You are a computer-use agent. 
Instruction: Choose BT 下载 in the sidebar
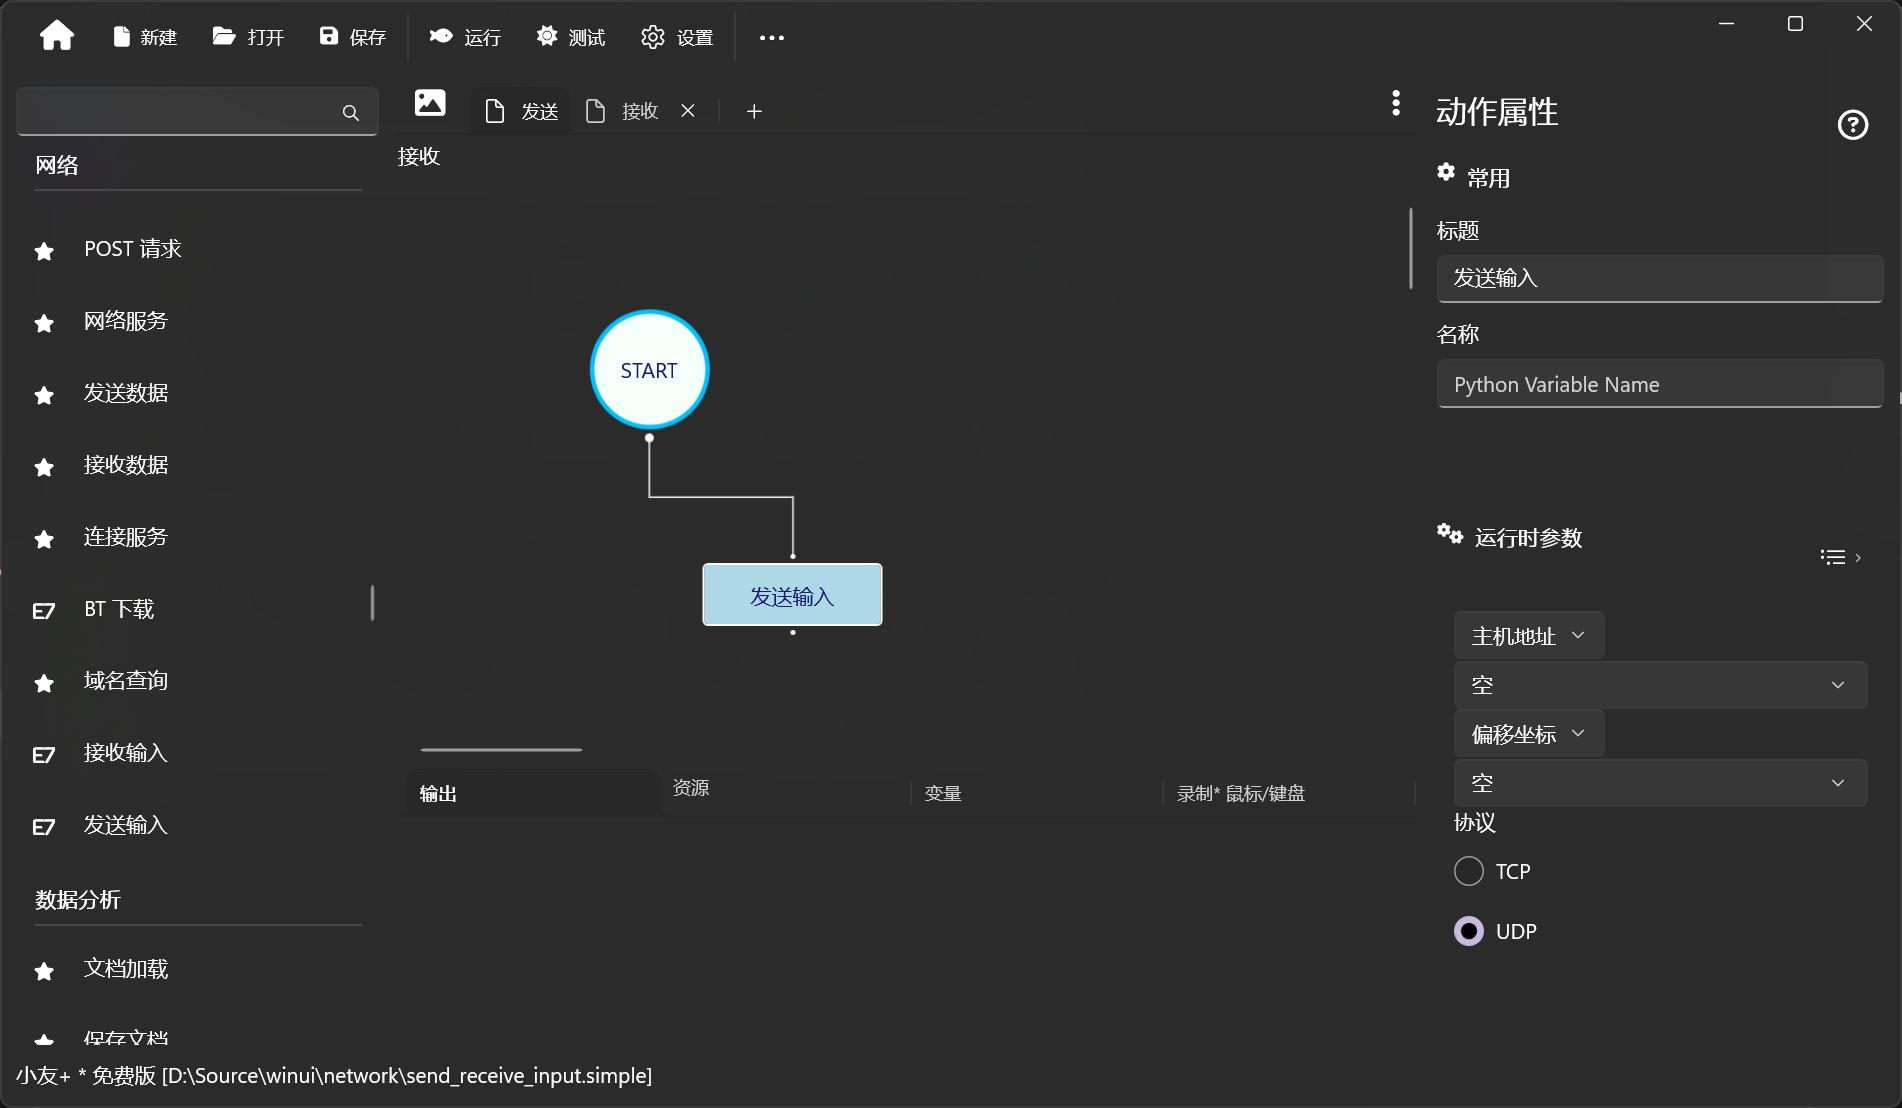(x=117, y=609)
